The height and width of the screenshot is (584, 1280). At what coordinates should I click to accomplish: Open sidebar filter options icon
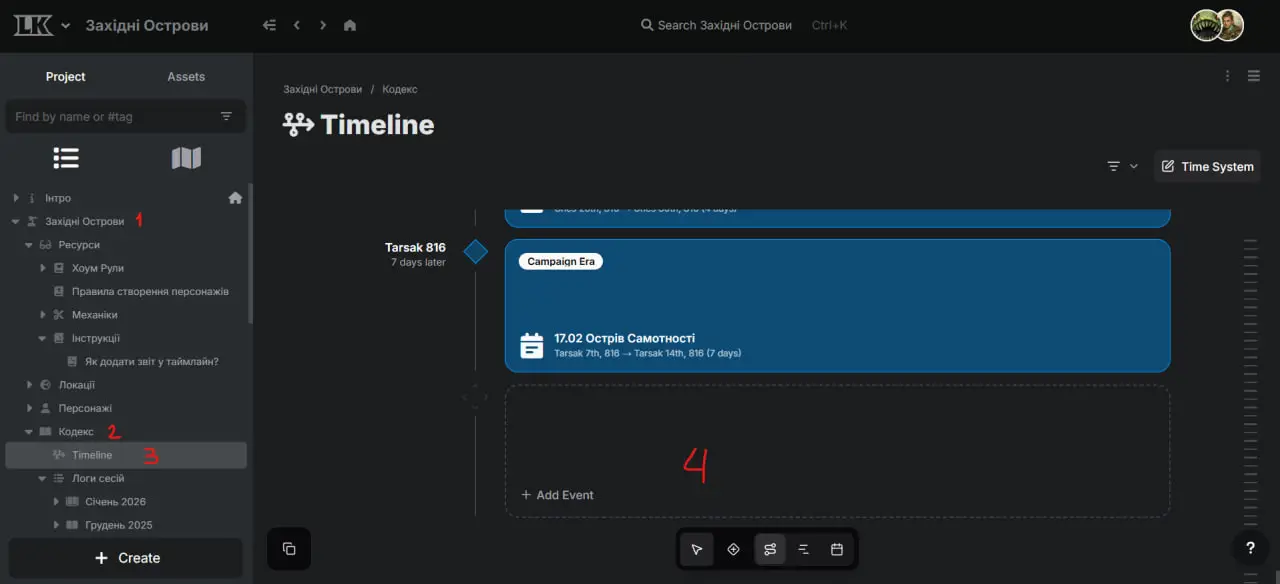(x=226, y=117)
